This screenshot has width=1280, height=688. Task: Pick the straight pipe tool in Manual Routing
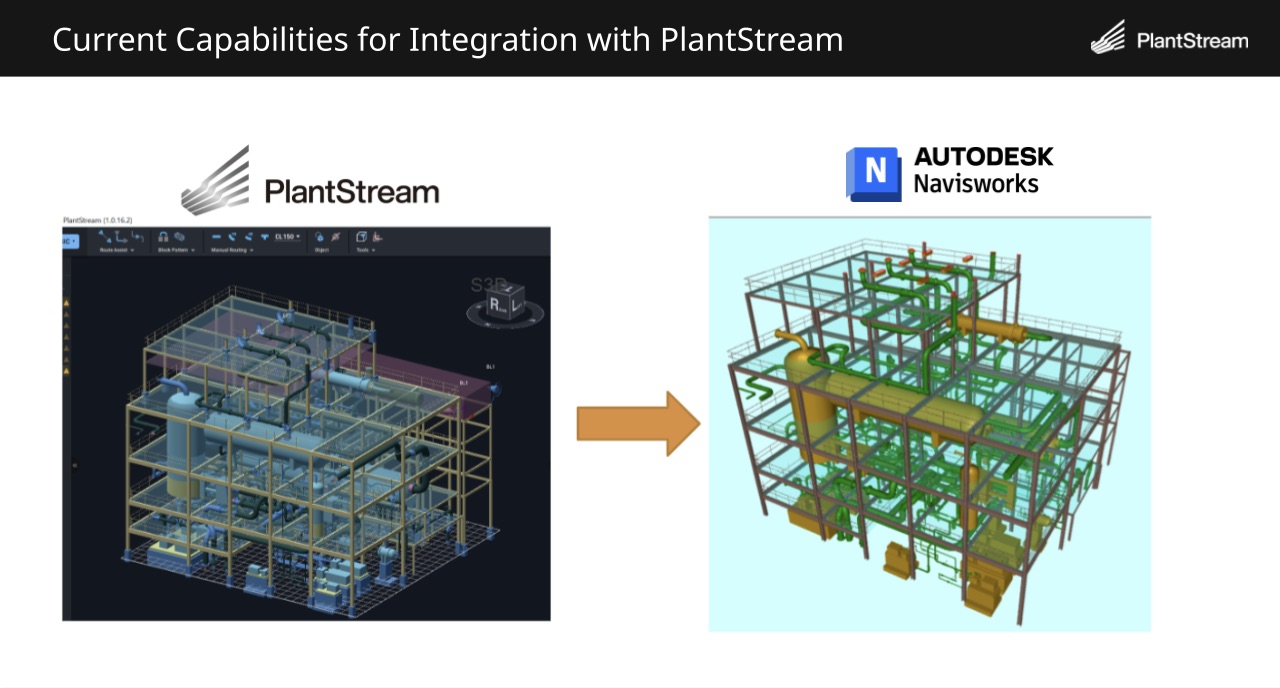pos(216,236)
